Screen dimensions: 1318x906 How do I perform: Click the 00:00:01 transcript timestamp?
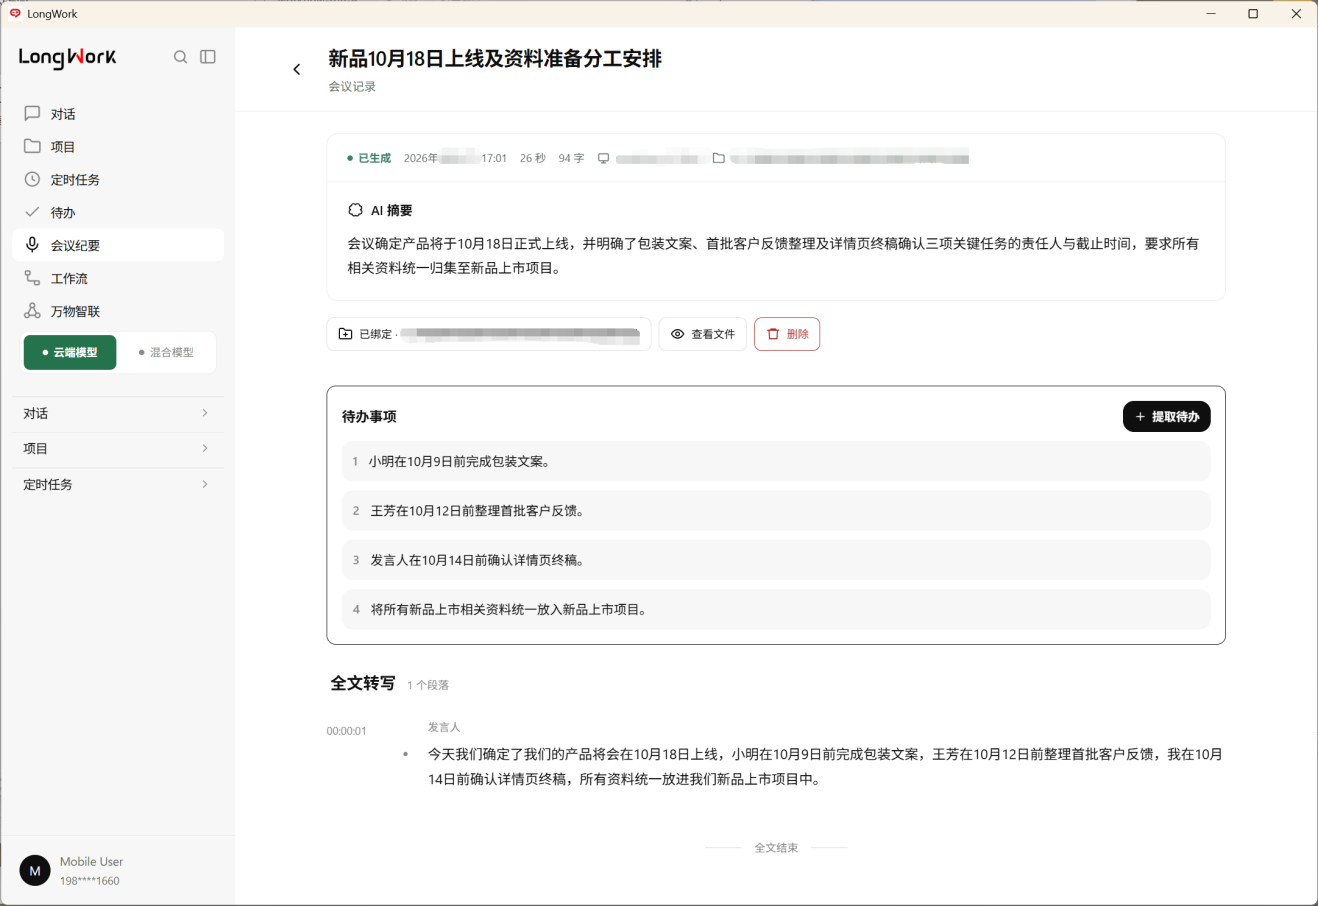[346, 731]
